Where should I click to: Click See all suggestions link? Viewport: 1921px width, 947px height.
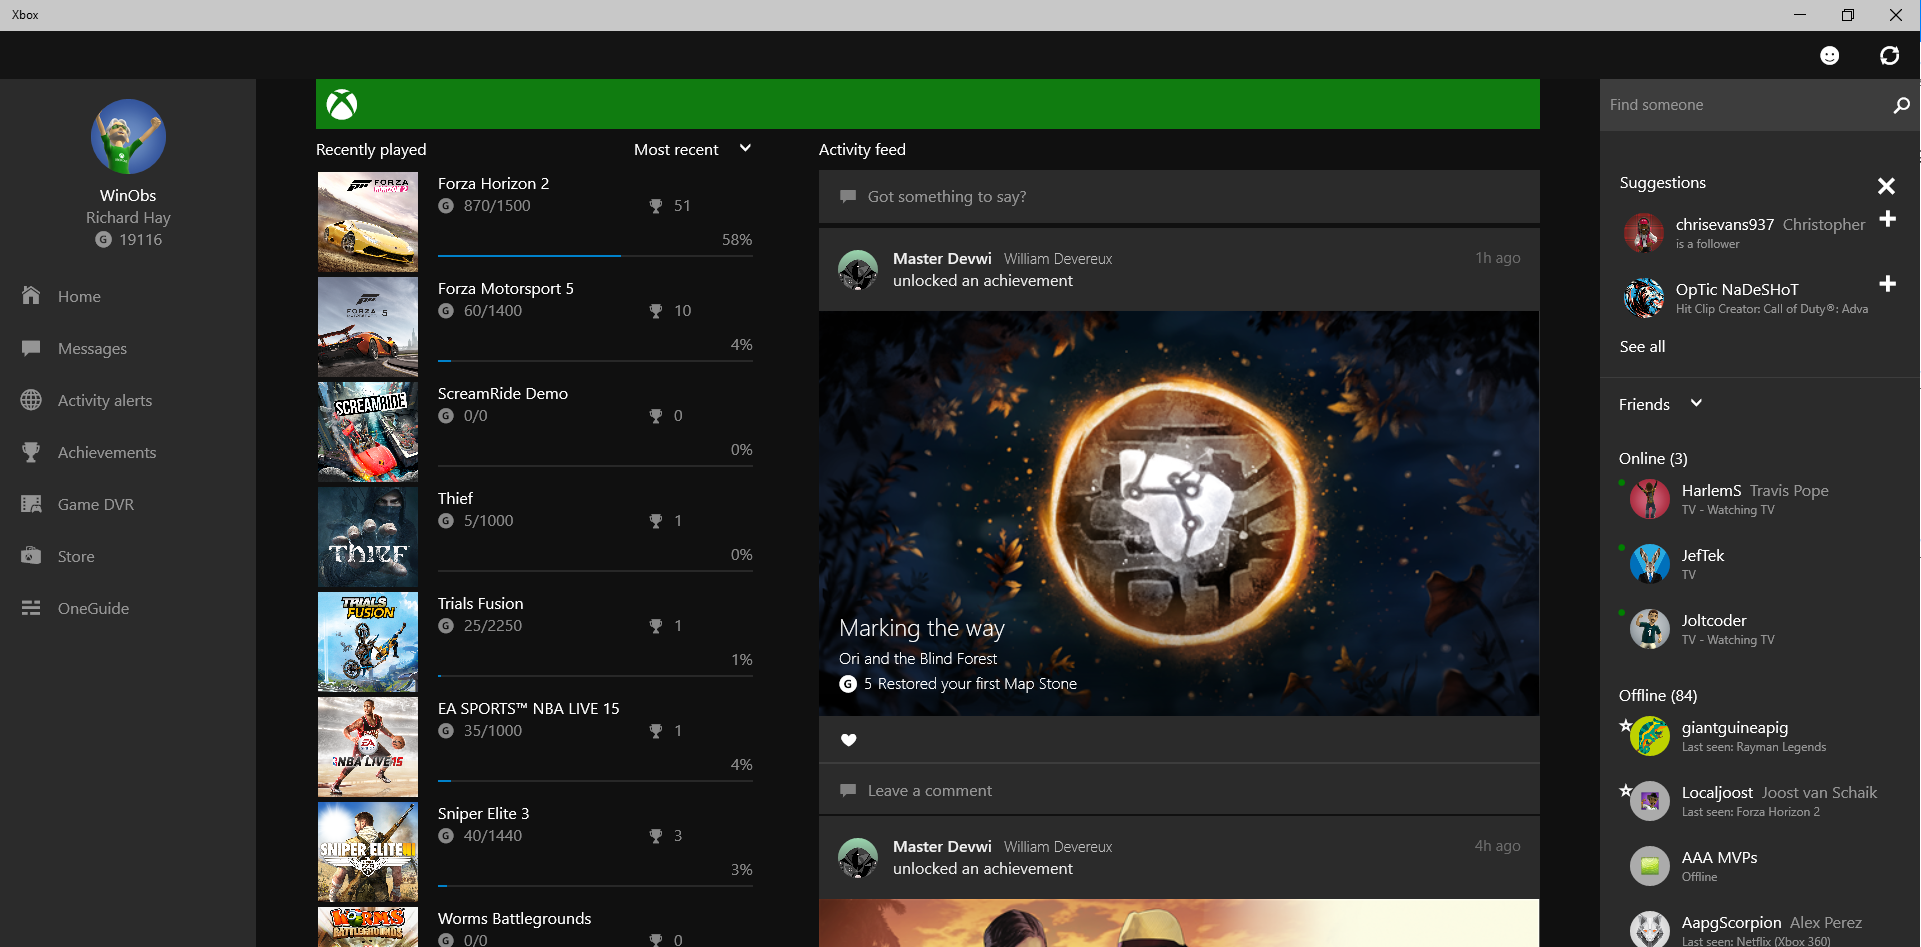point(1642,347)
